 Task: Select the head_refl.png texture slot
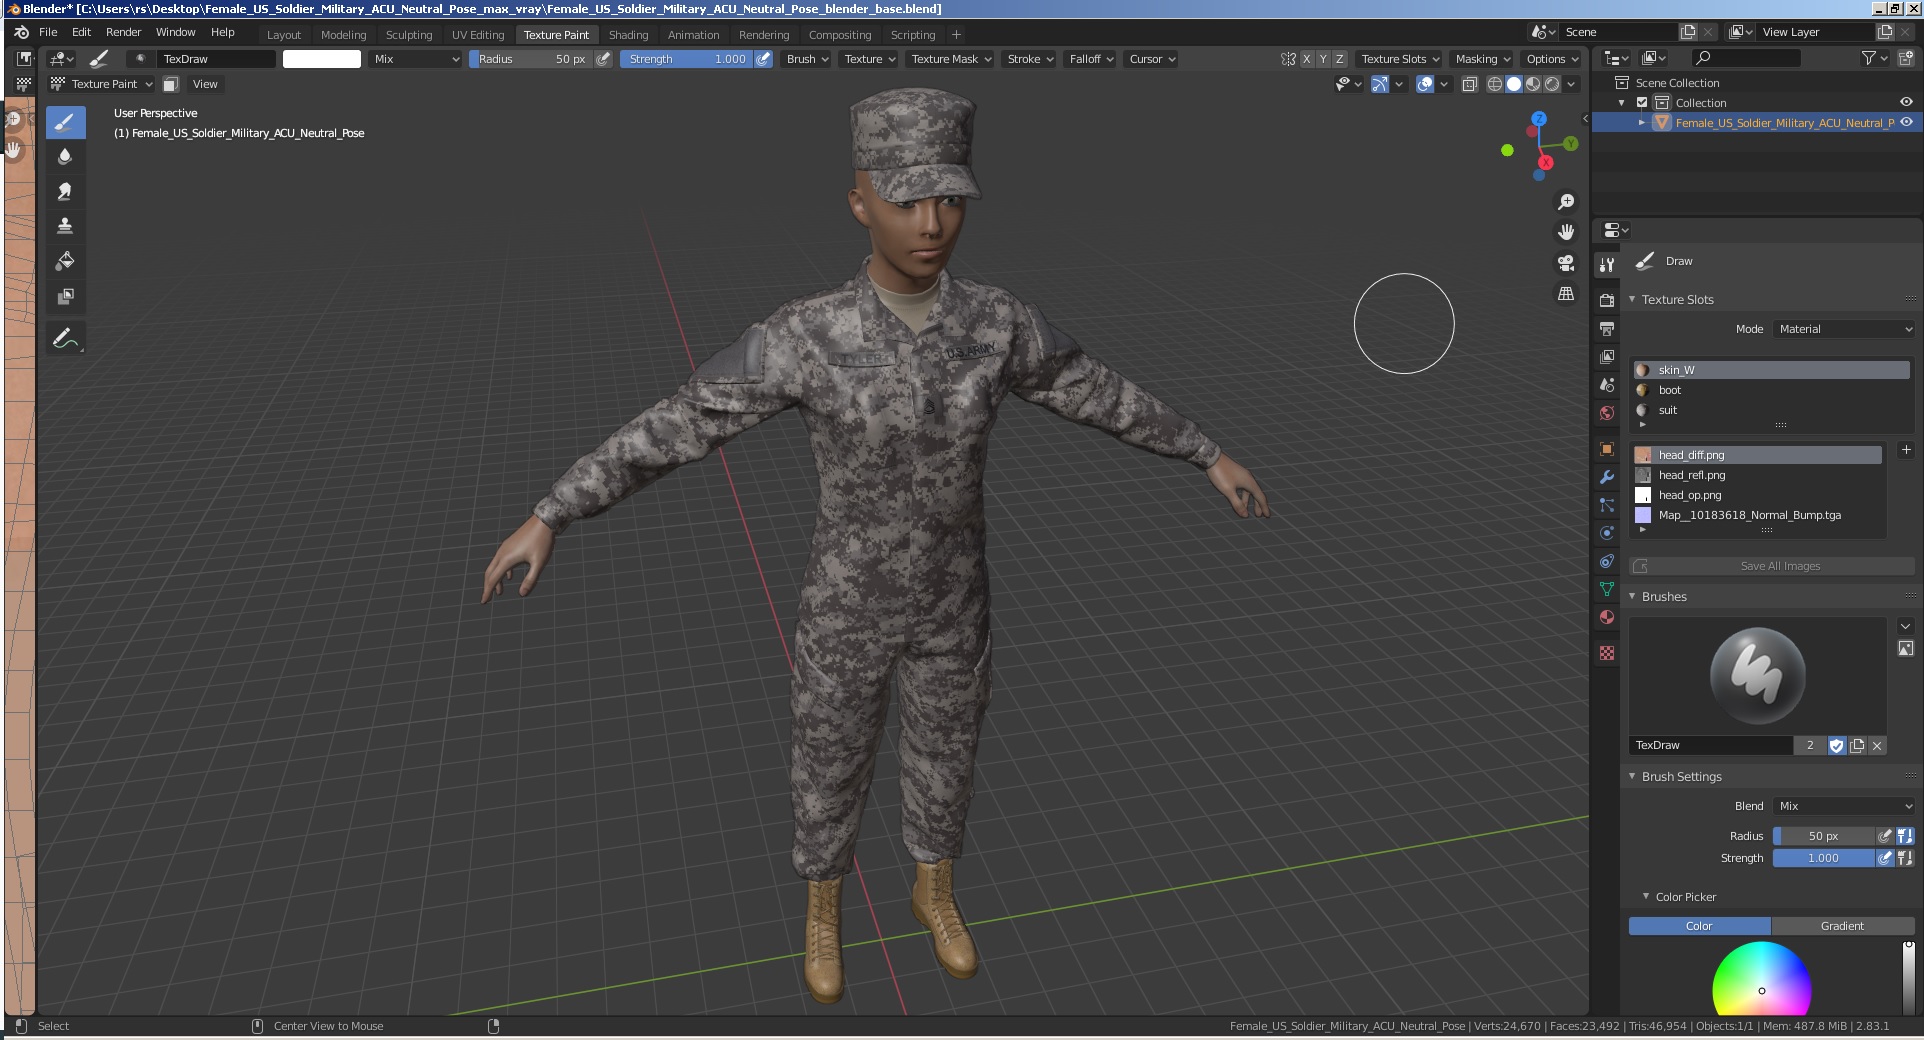pyautogui.click(x=1757, y=475)
